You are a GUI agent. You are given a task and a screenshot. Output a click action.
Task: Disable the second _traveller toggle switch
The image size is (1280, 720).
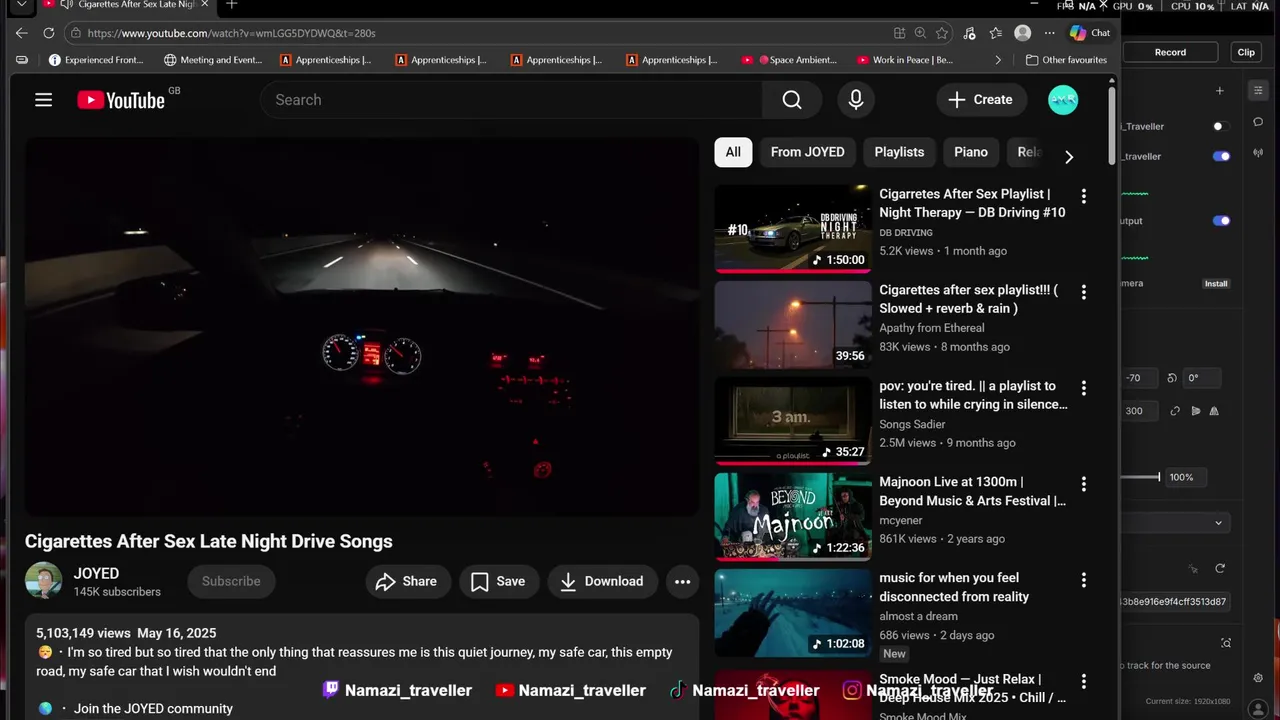tap(1221, 156)
